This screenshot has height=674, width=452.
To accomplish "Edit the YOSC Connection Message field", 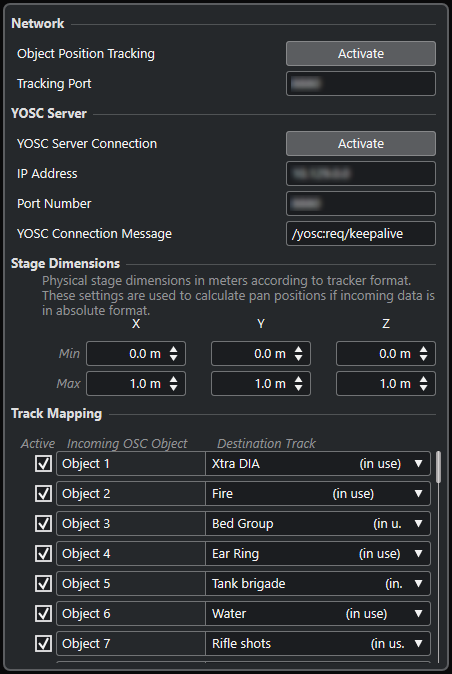I will 361,233.
